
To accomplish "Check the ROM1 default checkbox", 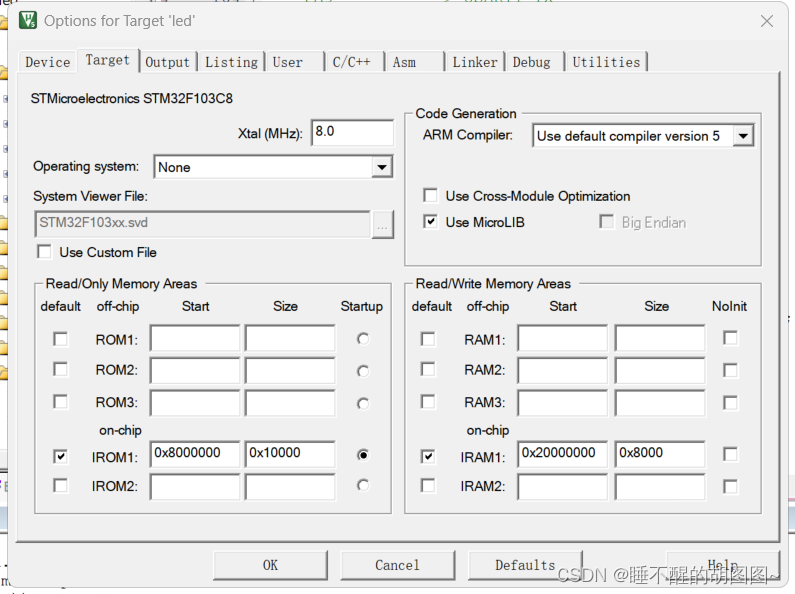I will [60, 339].
